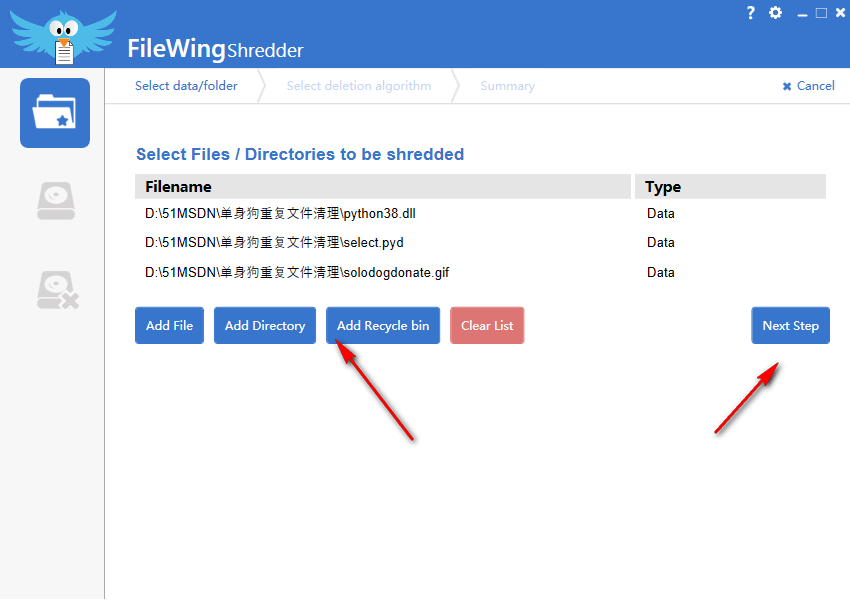
Task: Select the sidebar drive icon with X
Action: pyautogui.click(x=56, y=289)
